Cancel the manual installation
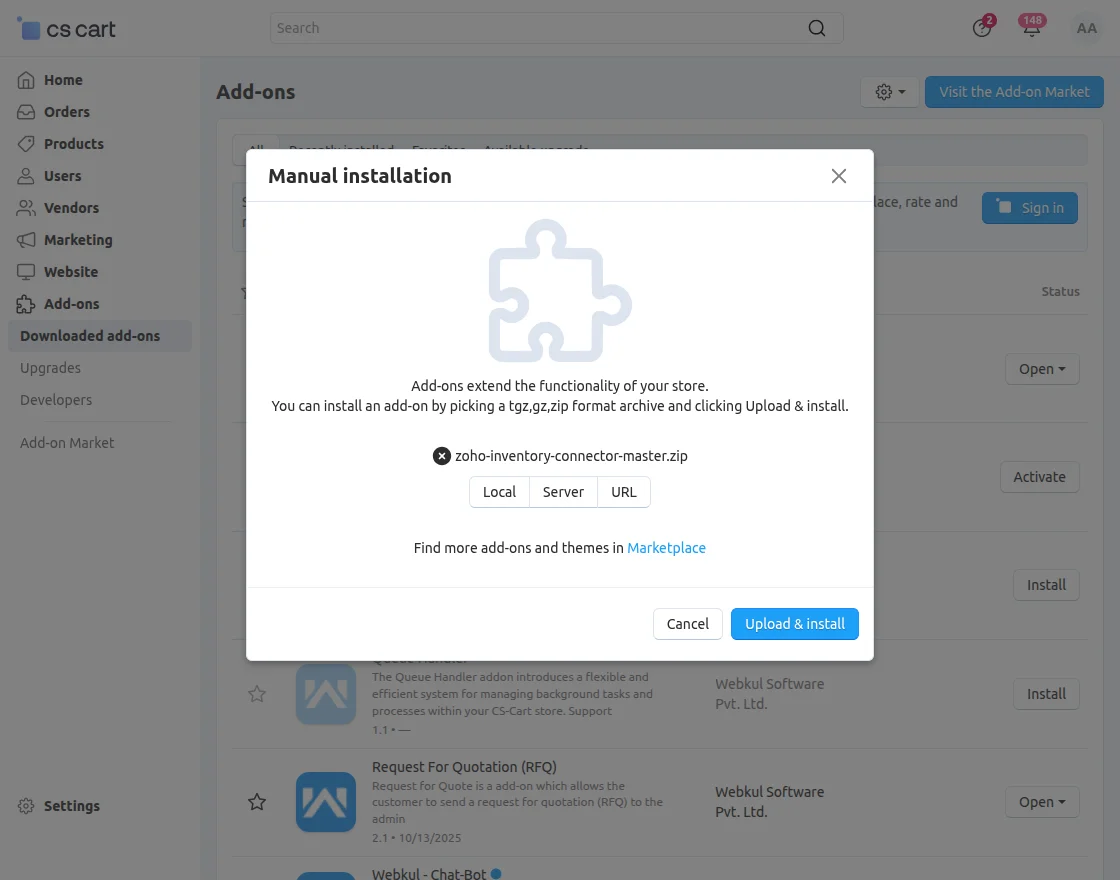This screenshot has width=1120, height=880. tap(688, 624)
